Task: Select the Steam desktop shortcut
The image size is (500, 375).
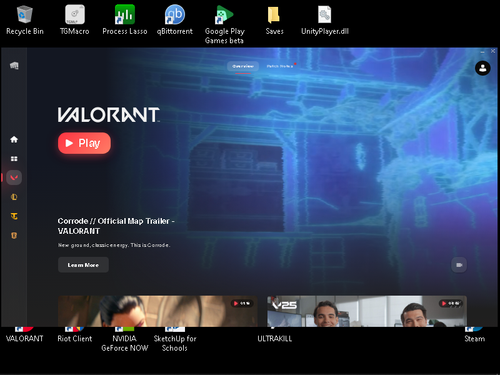Action: [x=475, y=335]
